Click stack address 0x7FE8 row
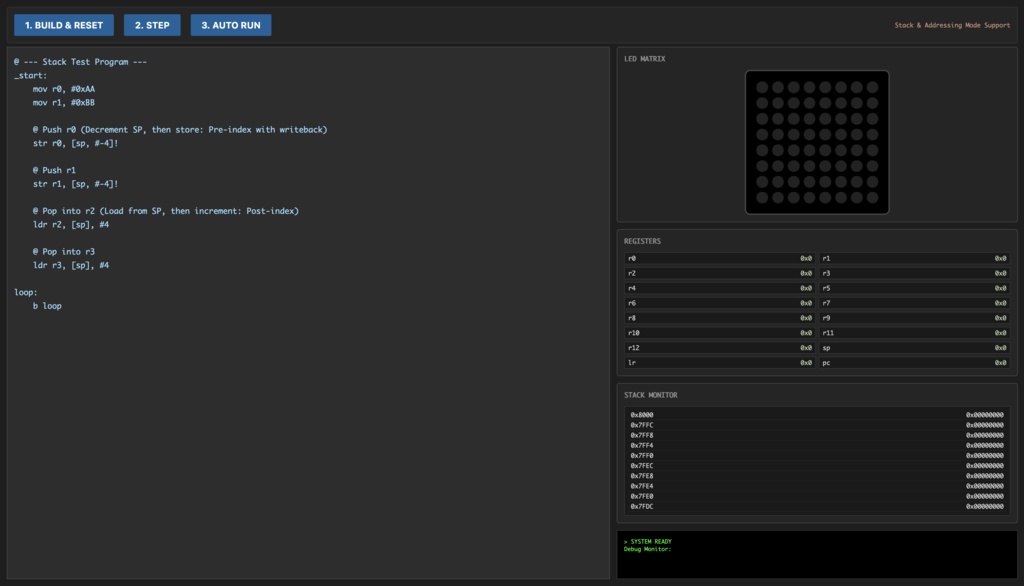This screenshot has width=1024, height=586. pos(817,476)
